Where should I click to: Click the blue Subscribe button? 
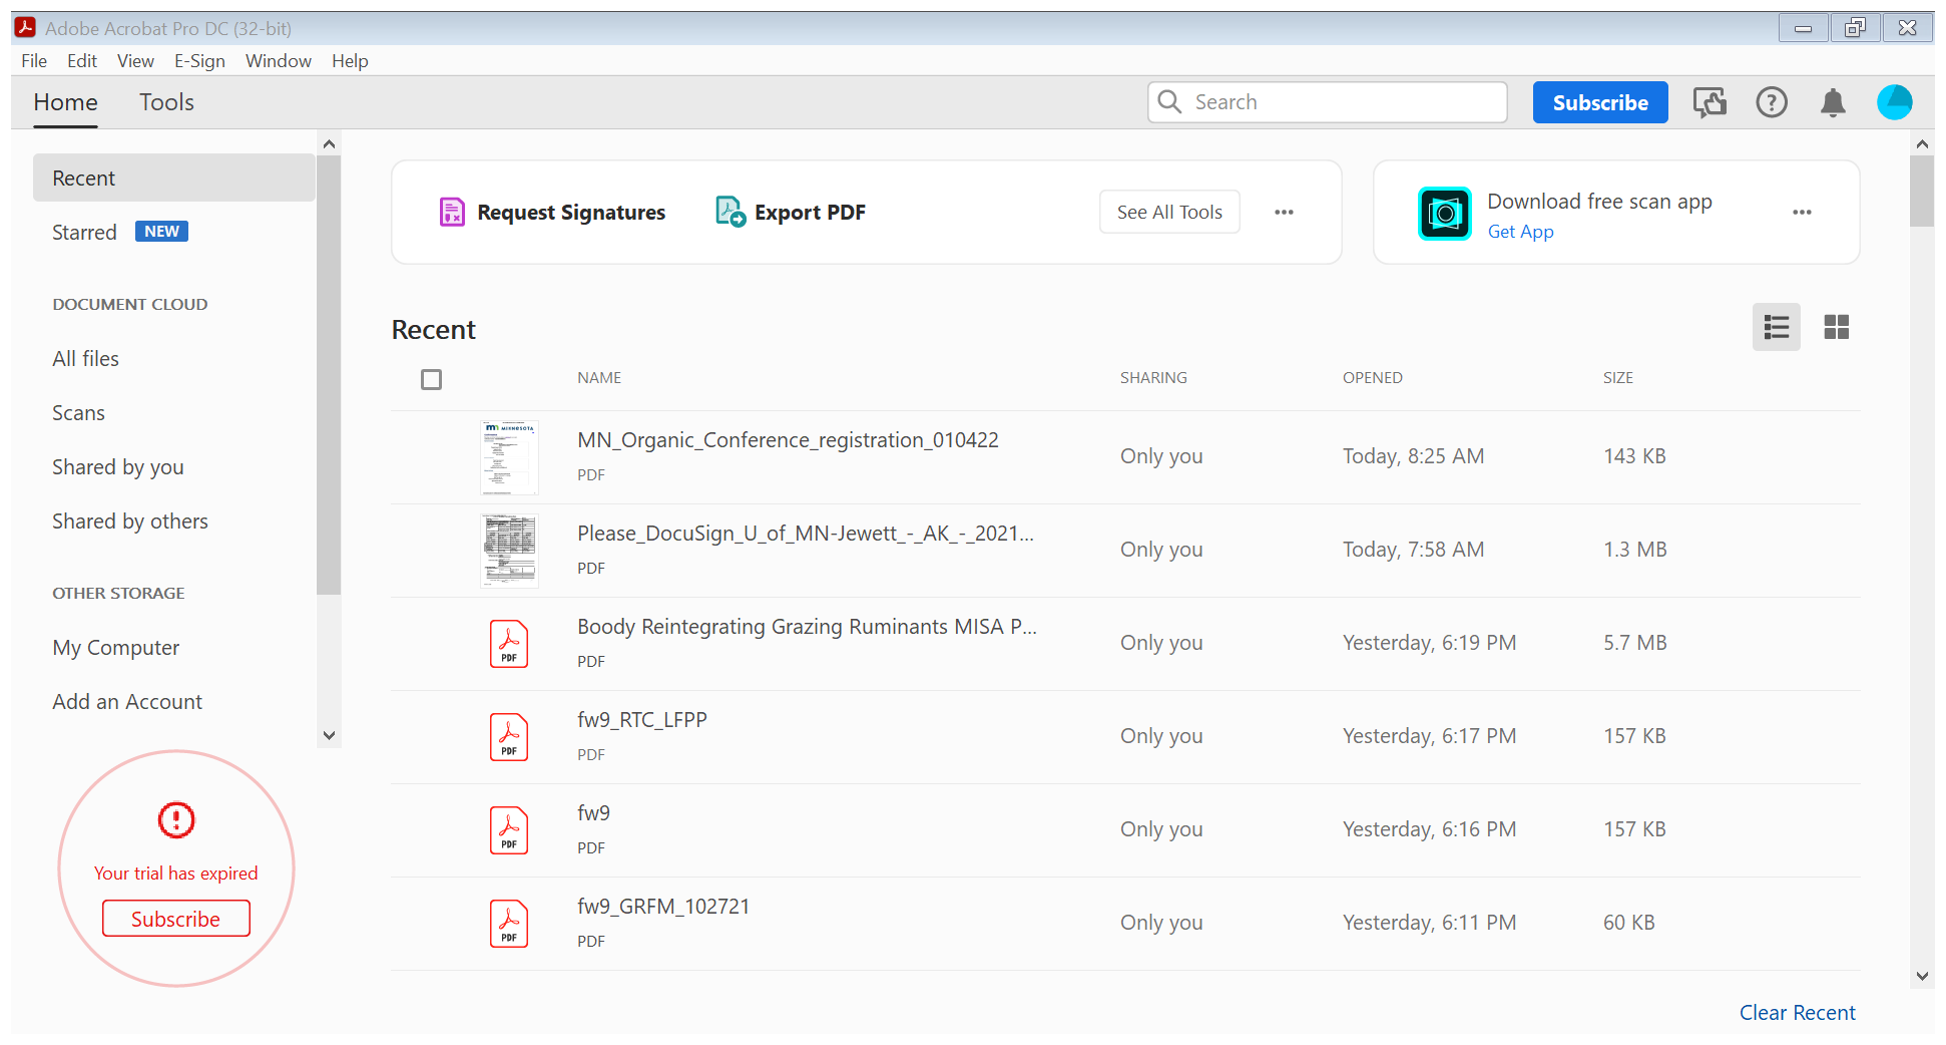pos(1600,102)
